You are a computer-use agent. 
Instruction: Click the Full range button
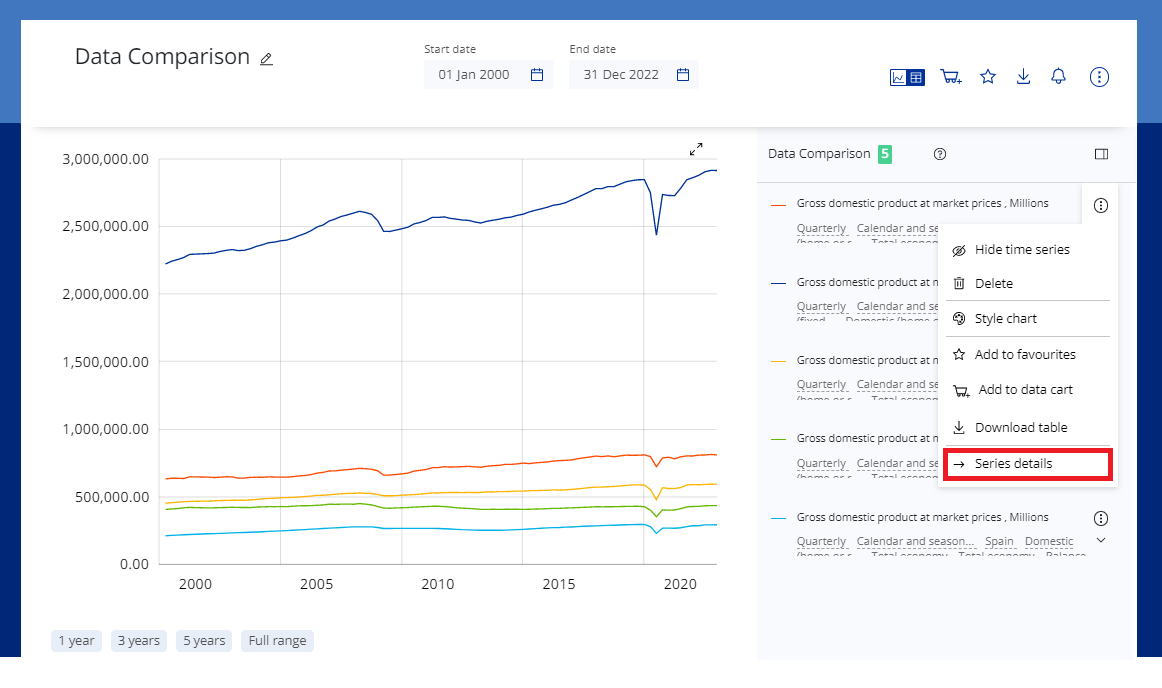[x=277, y=641]
